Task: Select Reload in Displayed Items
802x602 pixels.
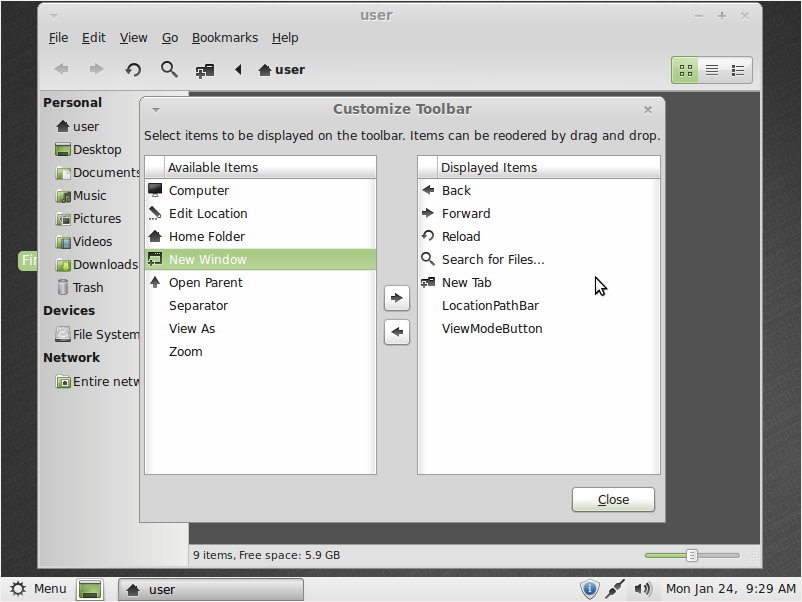Action: [x=539, y=236]
